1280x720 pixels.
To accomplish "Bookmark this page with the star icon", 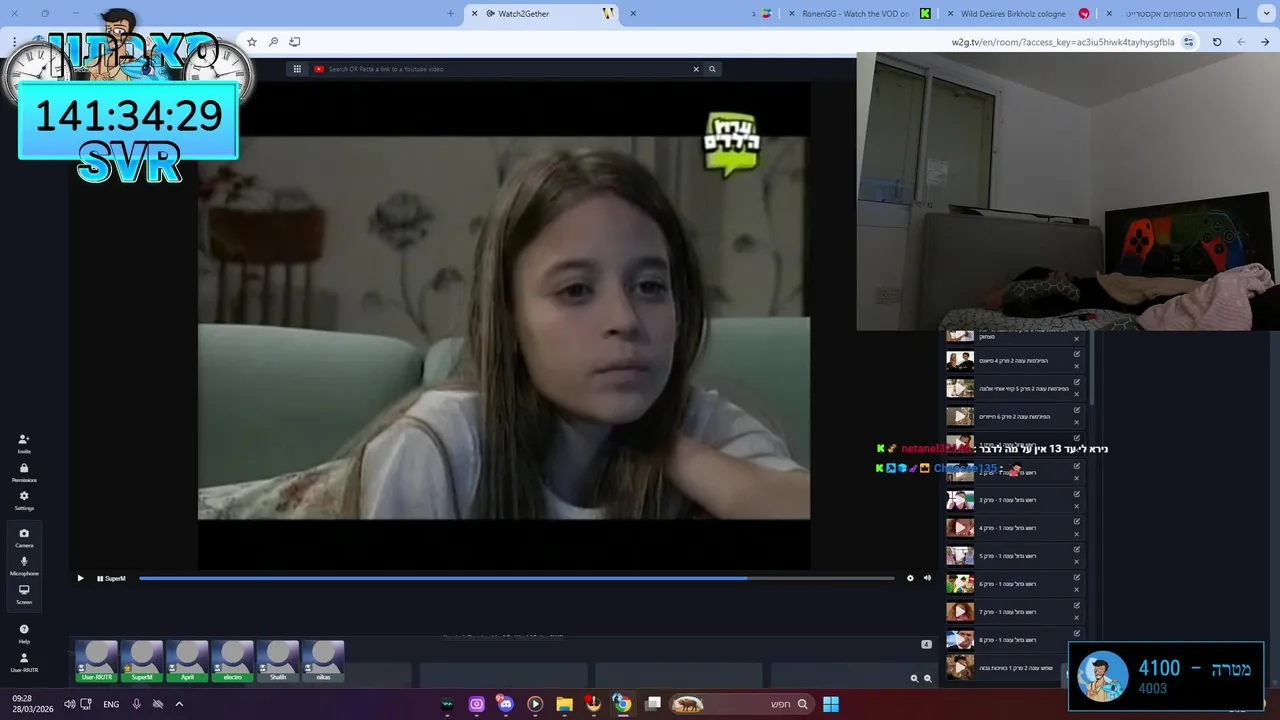I will 252,42.
